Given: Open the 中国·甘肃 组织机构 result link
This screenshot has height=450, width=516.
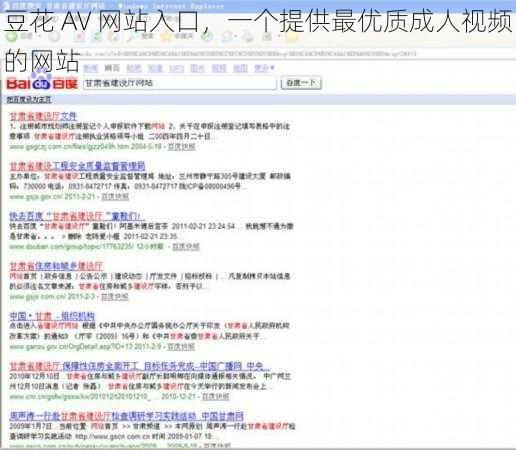Looking at the screenshot, I should click(x=52, y=316).
